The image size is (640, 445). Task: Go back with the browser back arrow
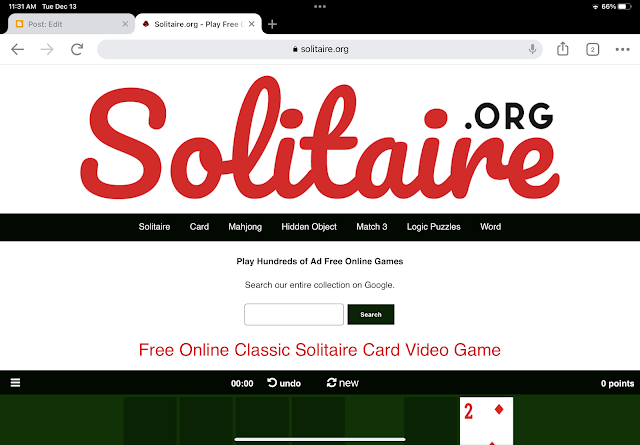18,49
